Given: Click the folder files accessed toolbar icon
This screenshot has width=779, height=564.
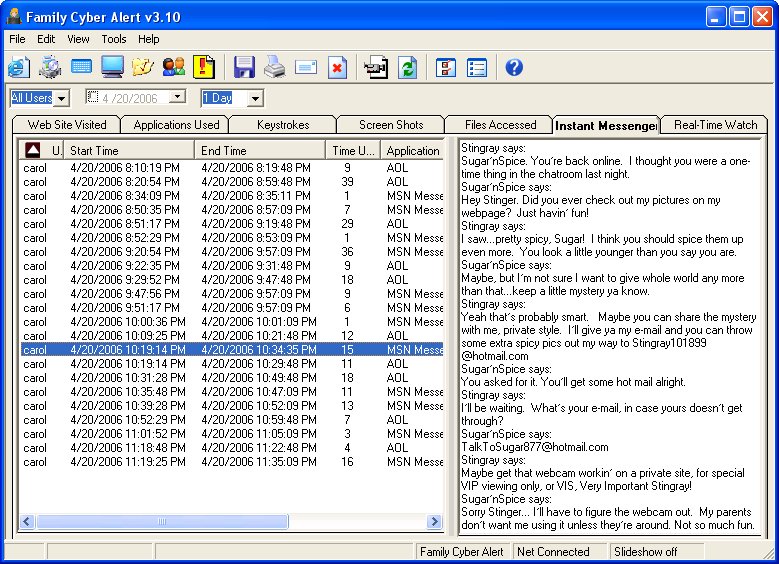Looking at the screenshot, I should tap(143, 67).
